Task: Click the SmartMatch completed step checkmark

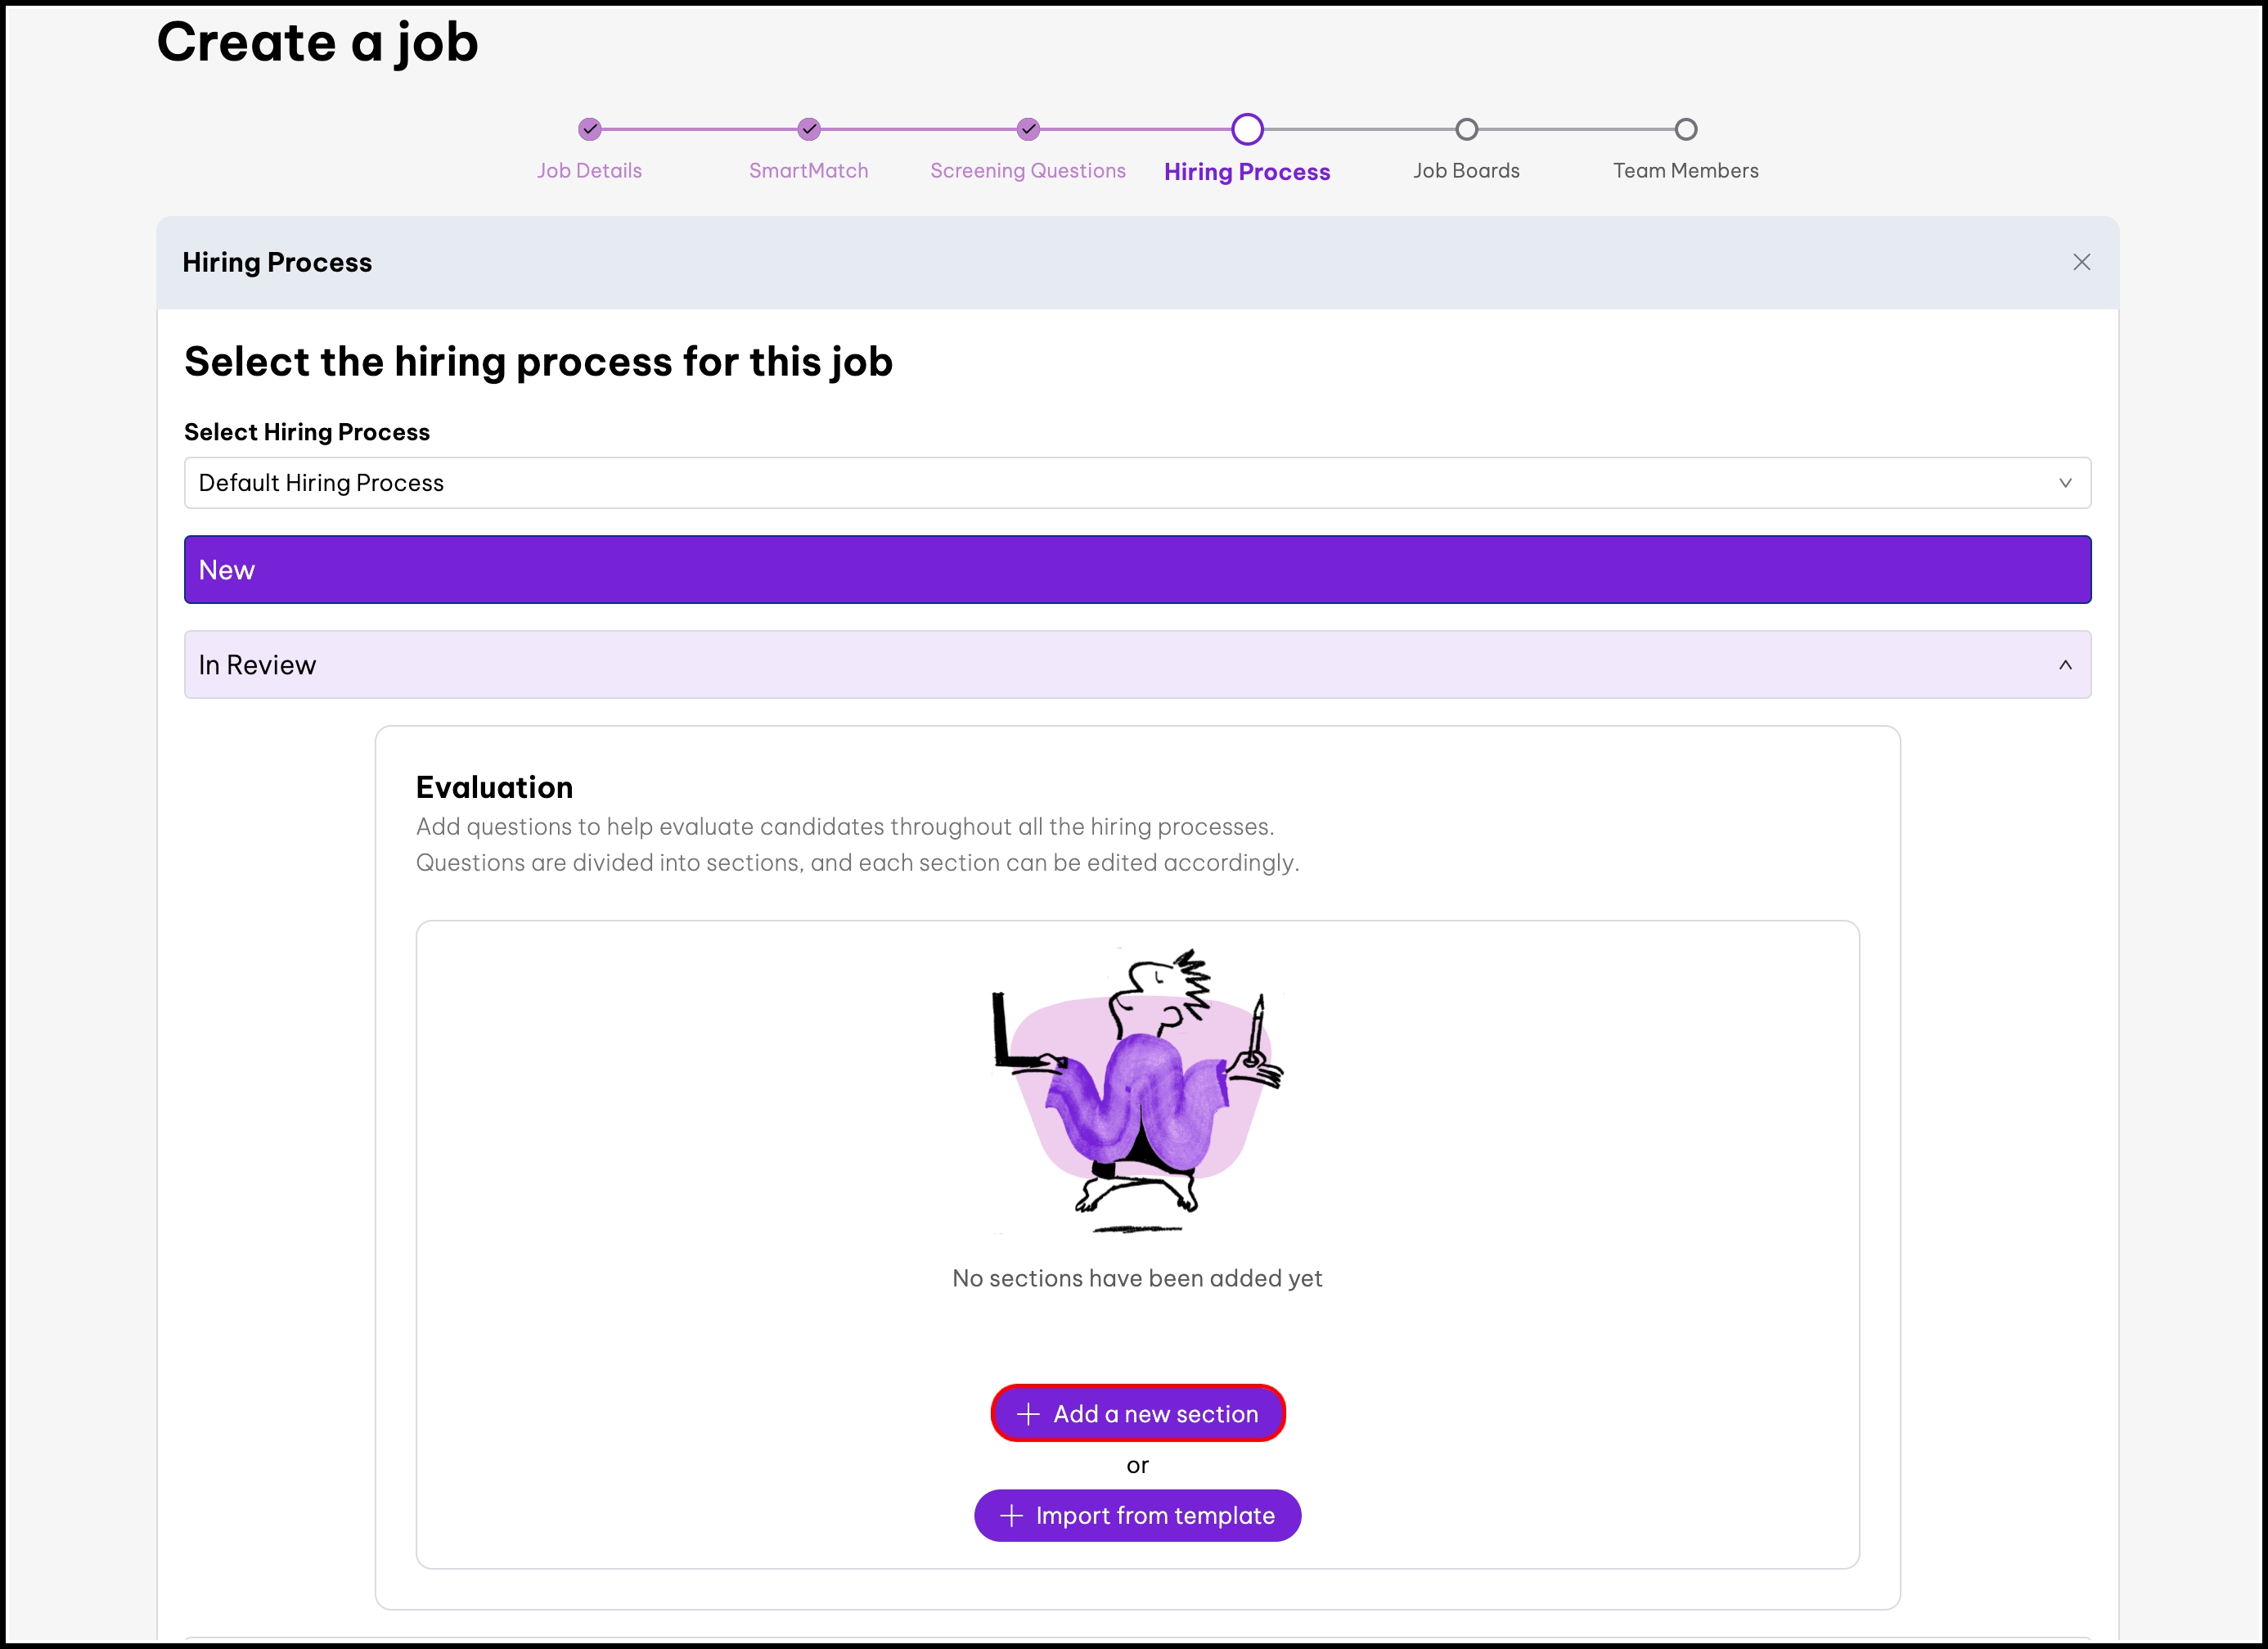Action: click(x=809, y=129)
